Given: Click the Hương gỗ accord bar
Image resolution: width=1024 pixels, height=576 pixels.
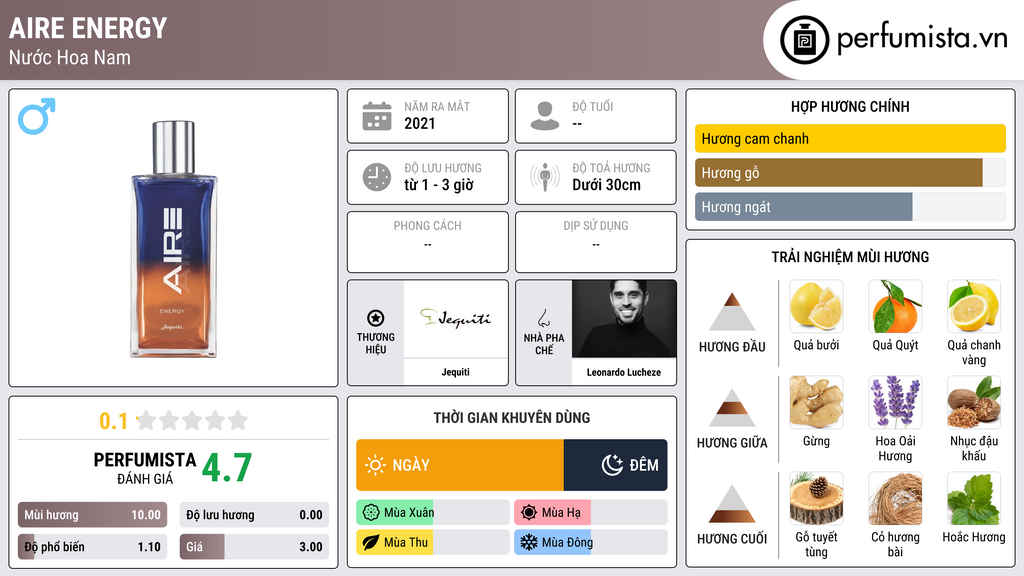Looking at the screenshot, I should (850, 172).
